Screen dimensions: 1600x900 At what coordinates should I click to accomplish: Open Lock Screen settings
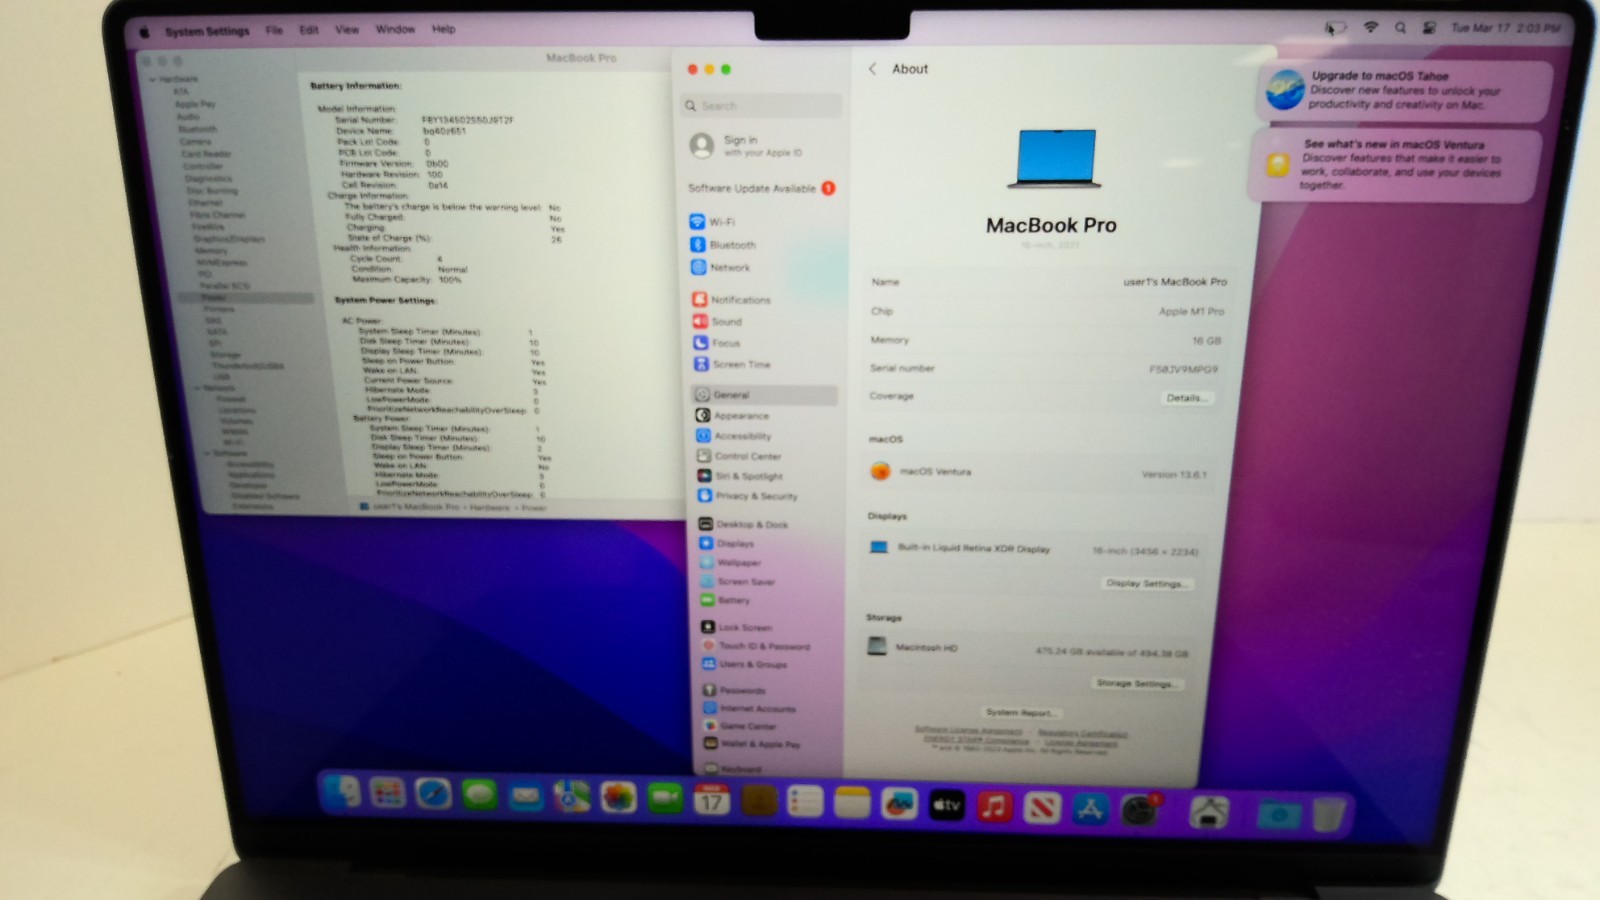coord(737,627)
